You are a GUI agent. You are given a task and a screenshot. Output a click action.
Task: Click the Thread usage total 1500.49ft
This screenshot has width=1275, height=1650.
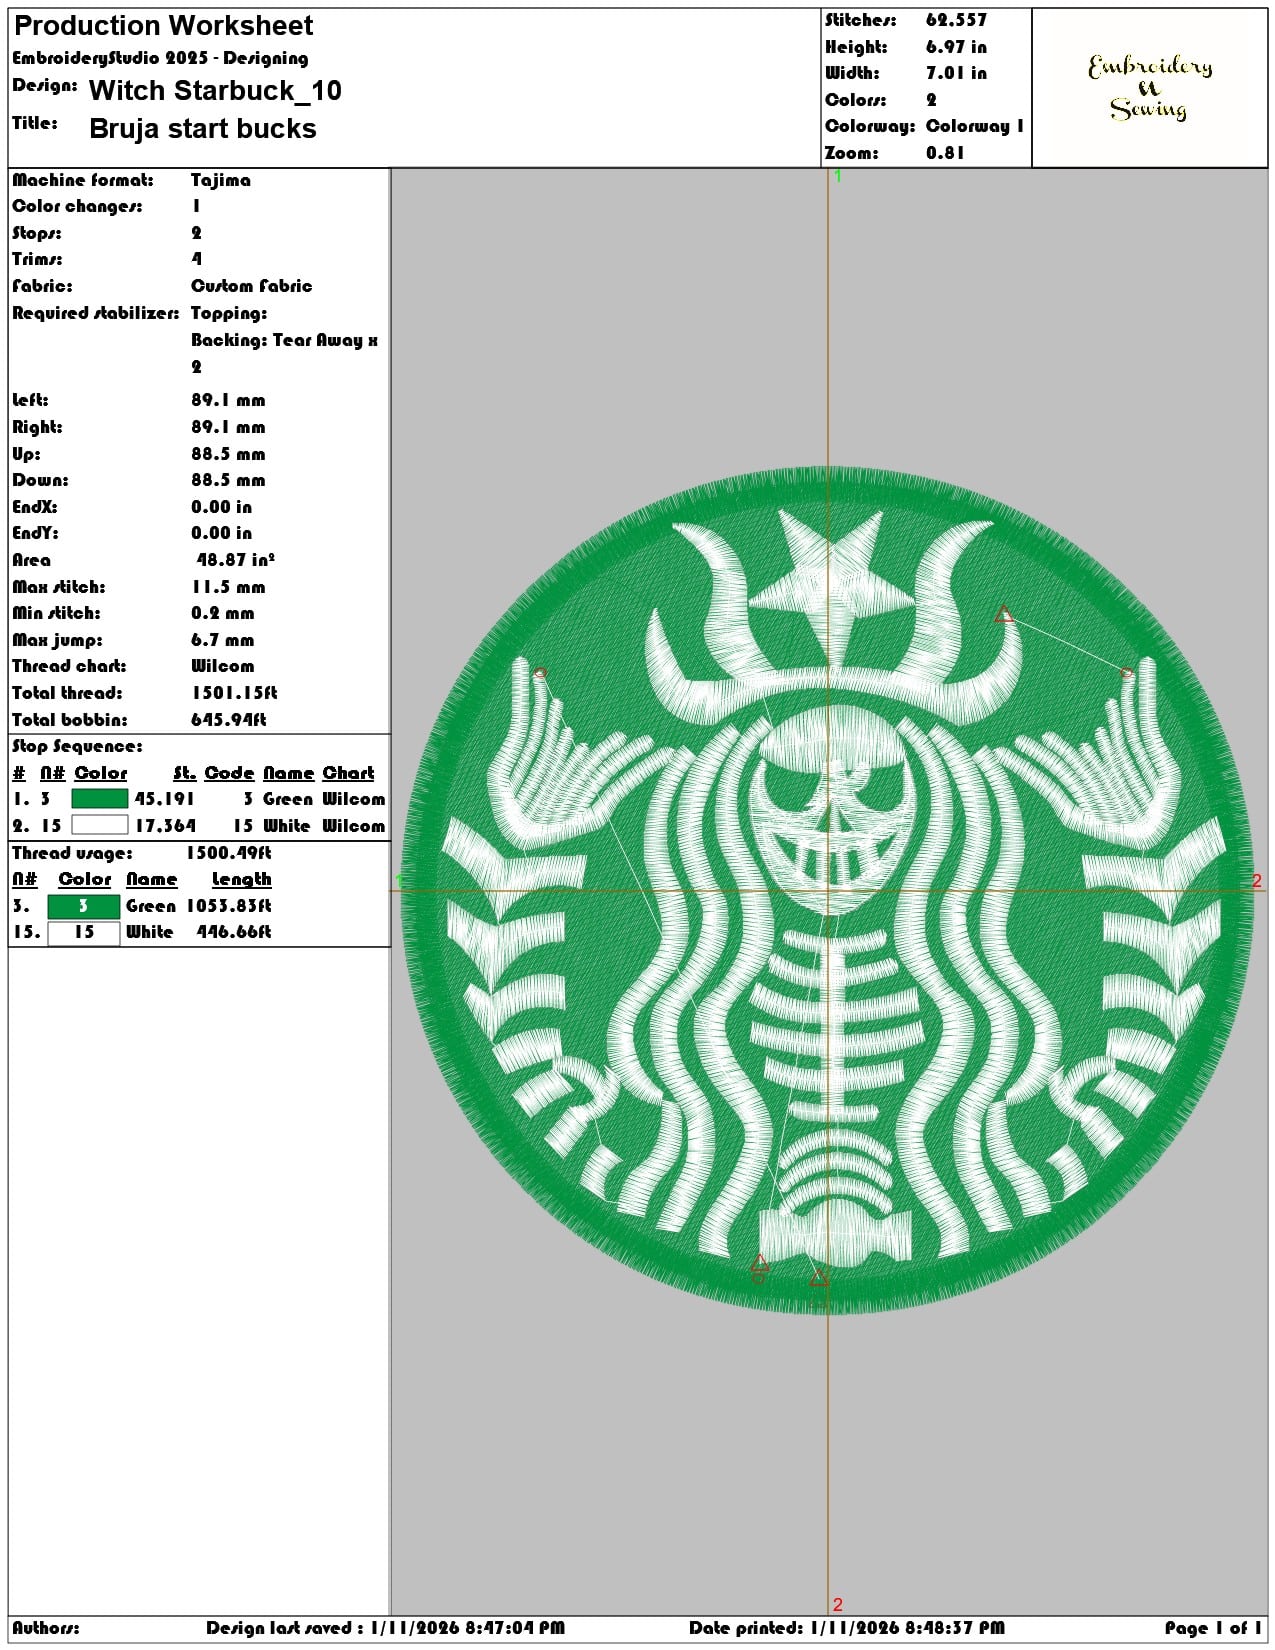click(x=229, y=853)
